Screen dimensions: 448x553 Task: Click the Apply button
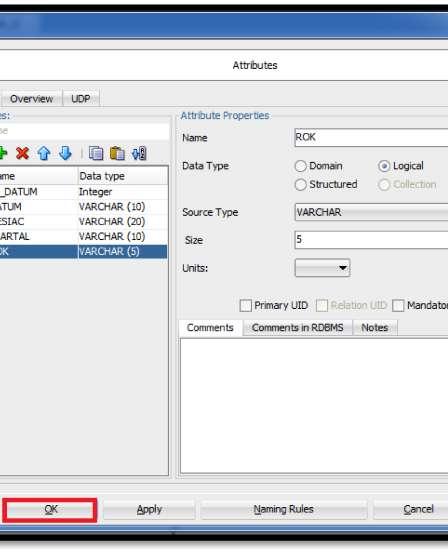pyautogui.click(x=149, y=509)
